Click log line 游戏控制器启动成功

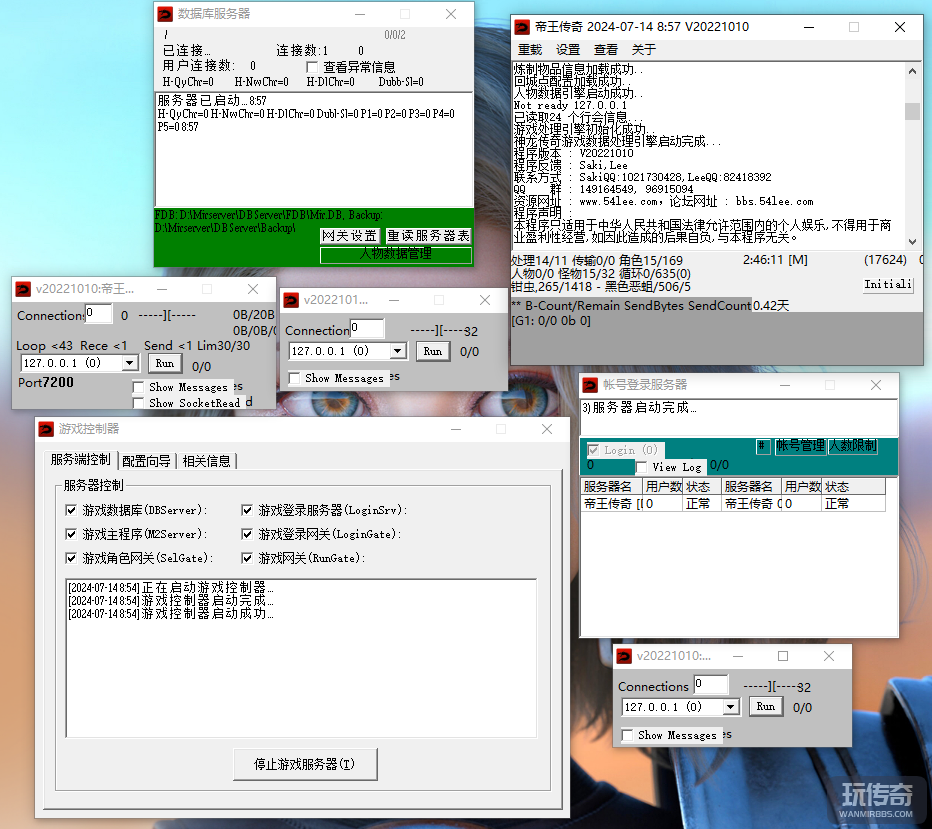tap(171, 614)
